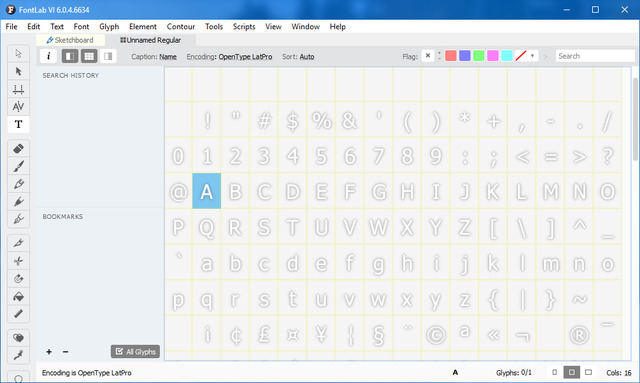Toggle the left sidebar panel button

pyautogui.click(x=70, y=56)
